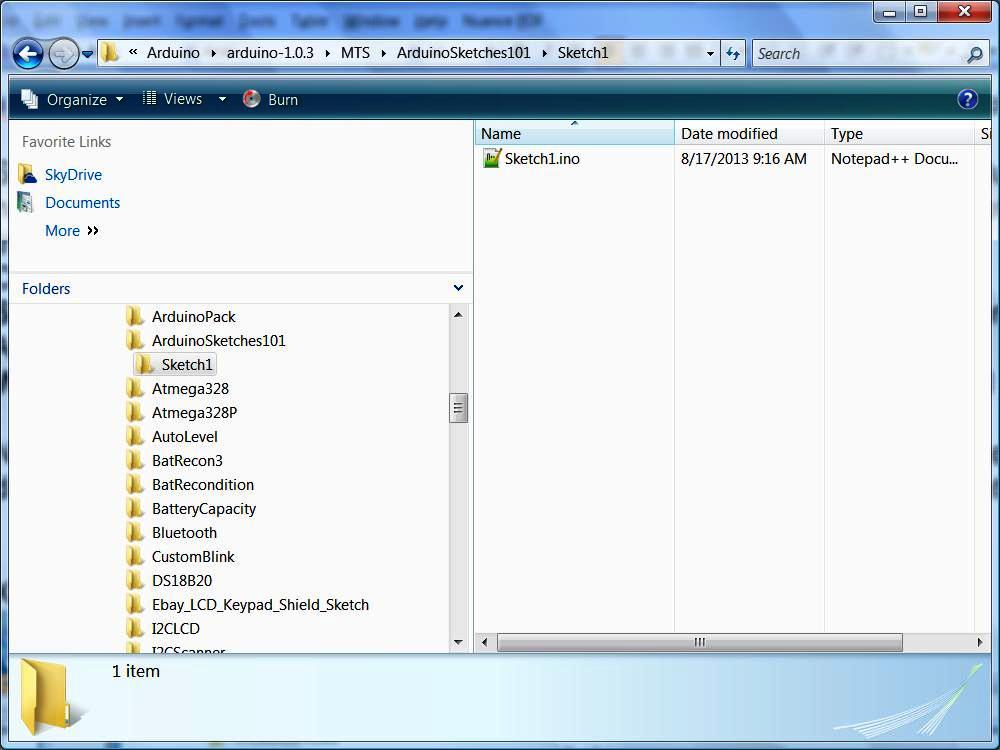
Task: Click the folder tree vertical scrollbar thumb
Action: click(x=458, y=408)
